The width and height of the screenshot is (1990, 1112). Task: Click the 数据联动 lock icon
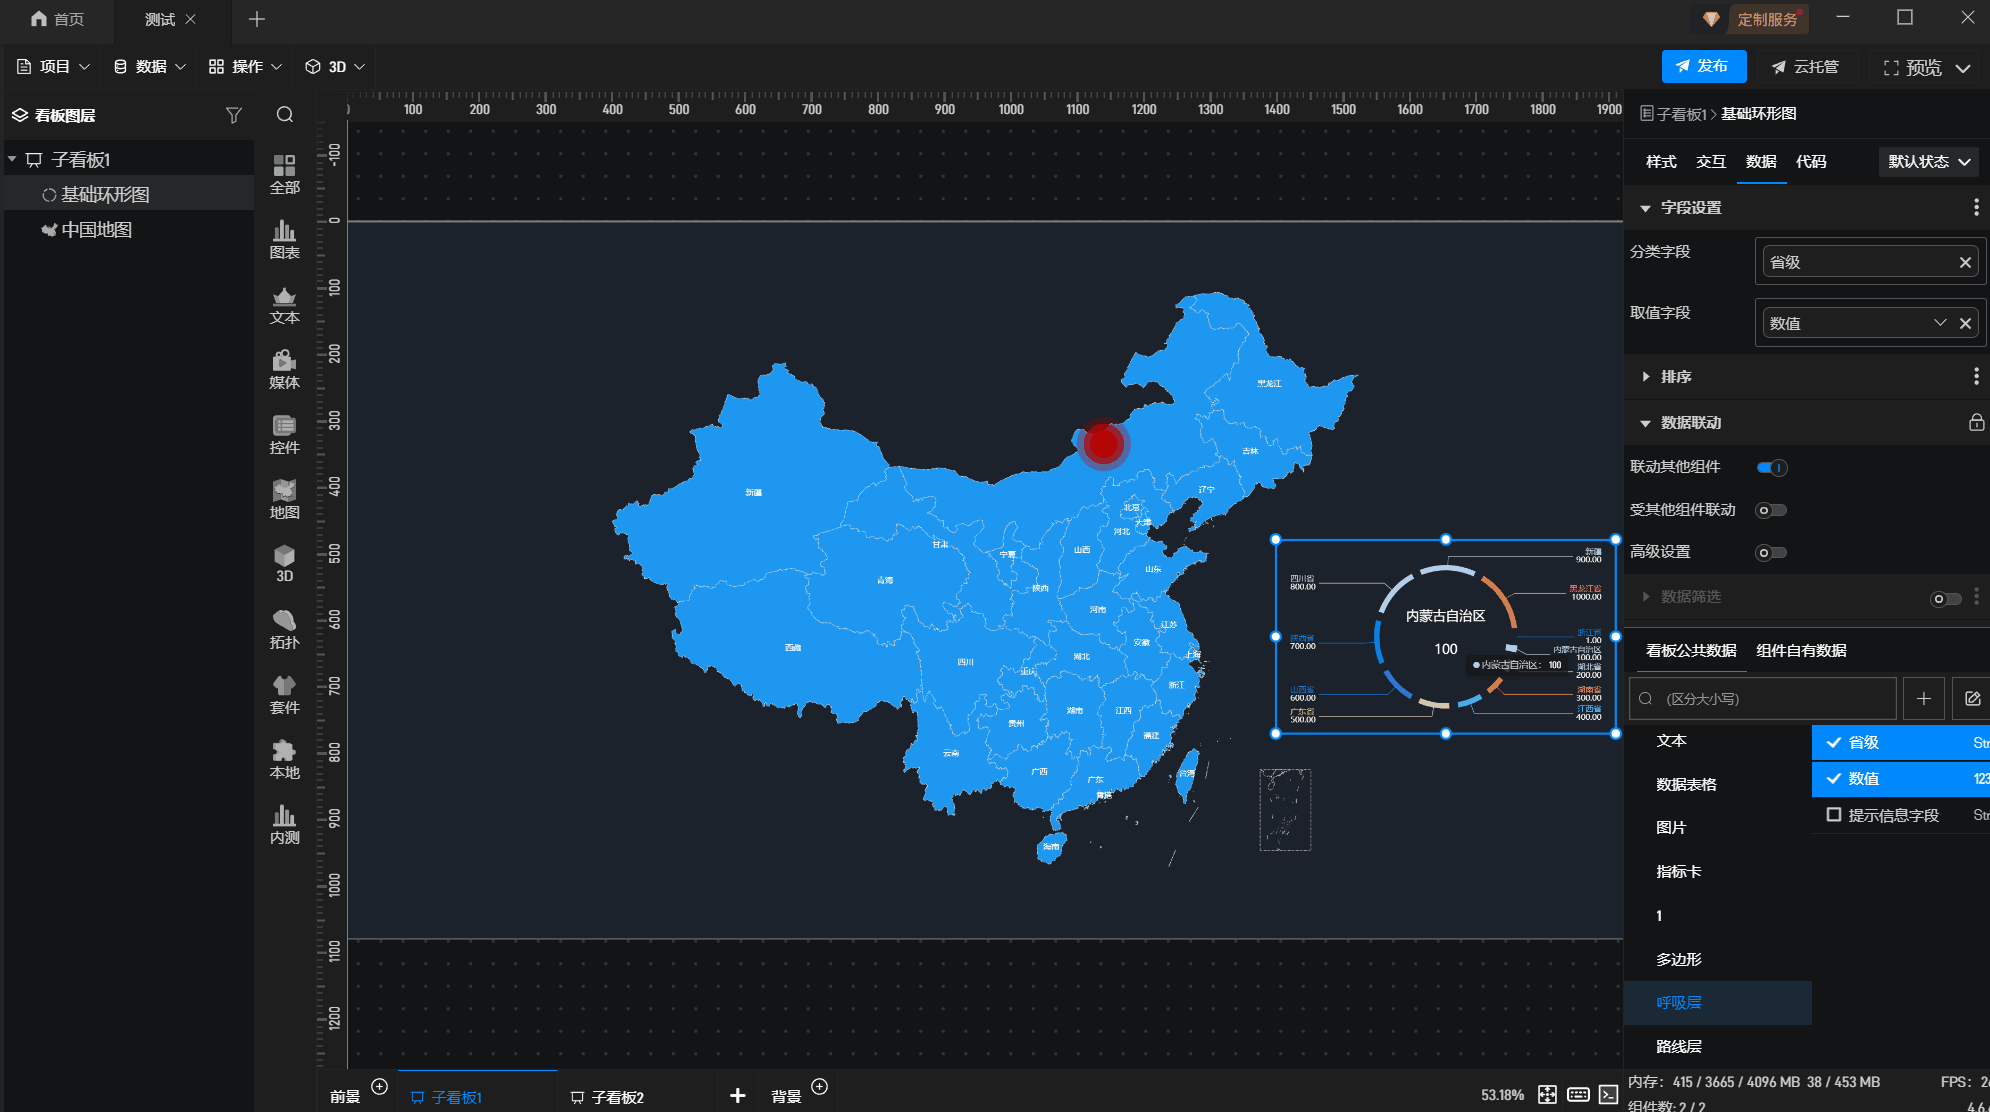click(x=1976, y=422)
